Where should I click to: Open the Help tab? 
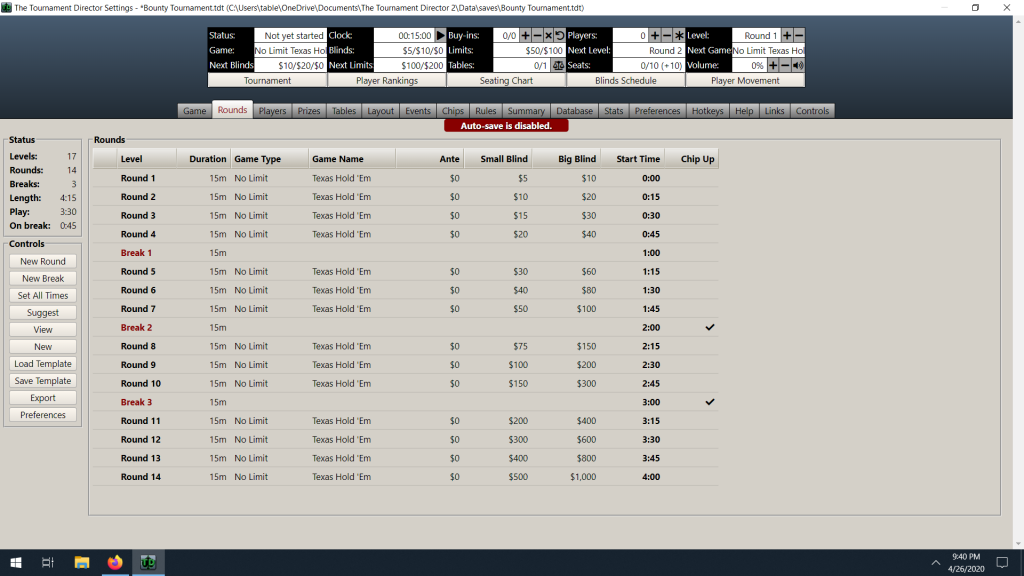point(744,111)
